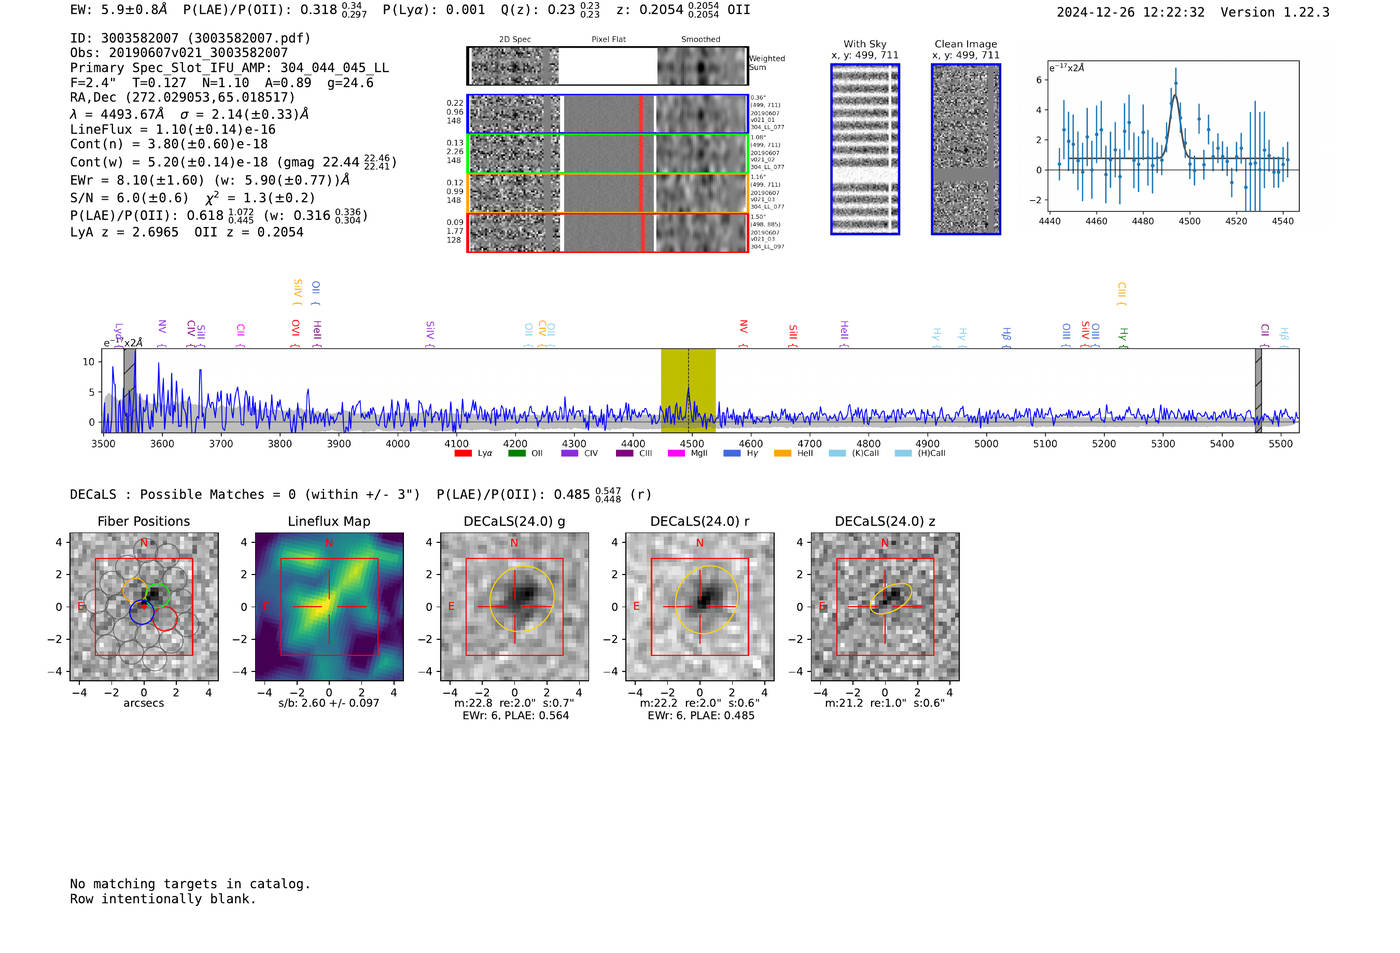Click the timestamp '2024-12-26 12:22:32'
The image size is (1400, 953).
(x=1131, y=12)
